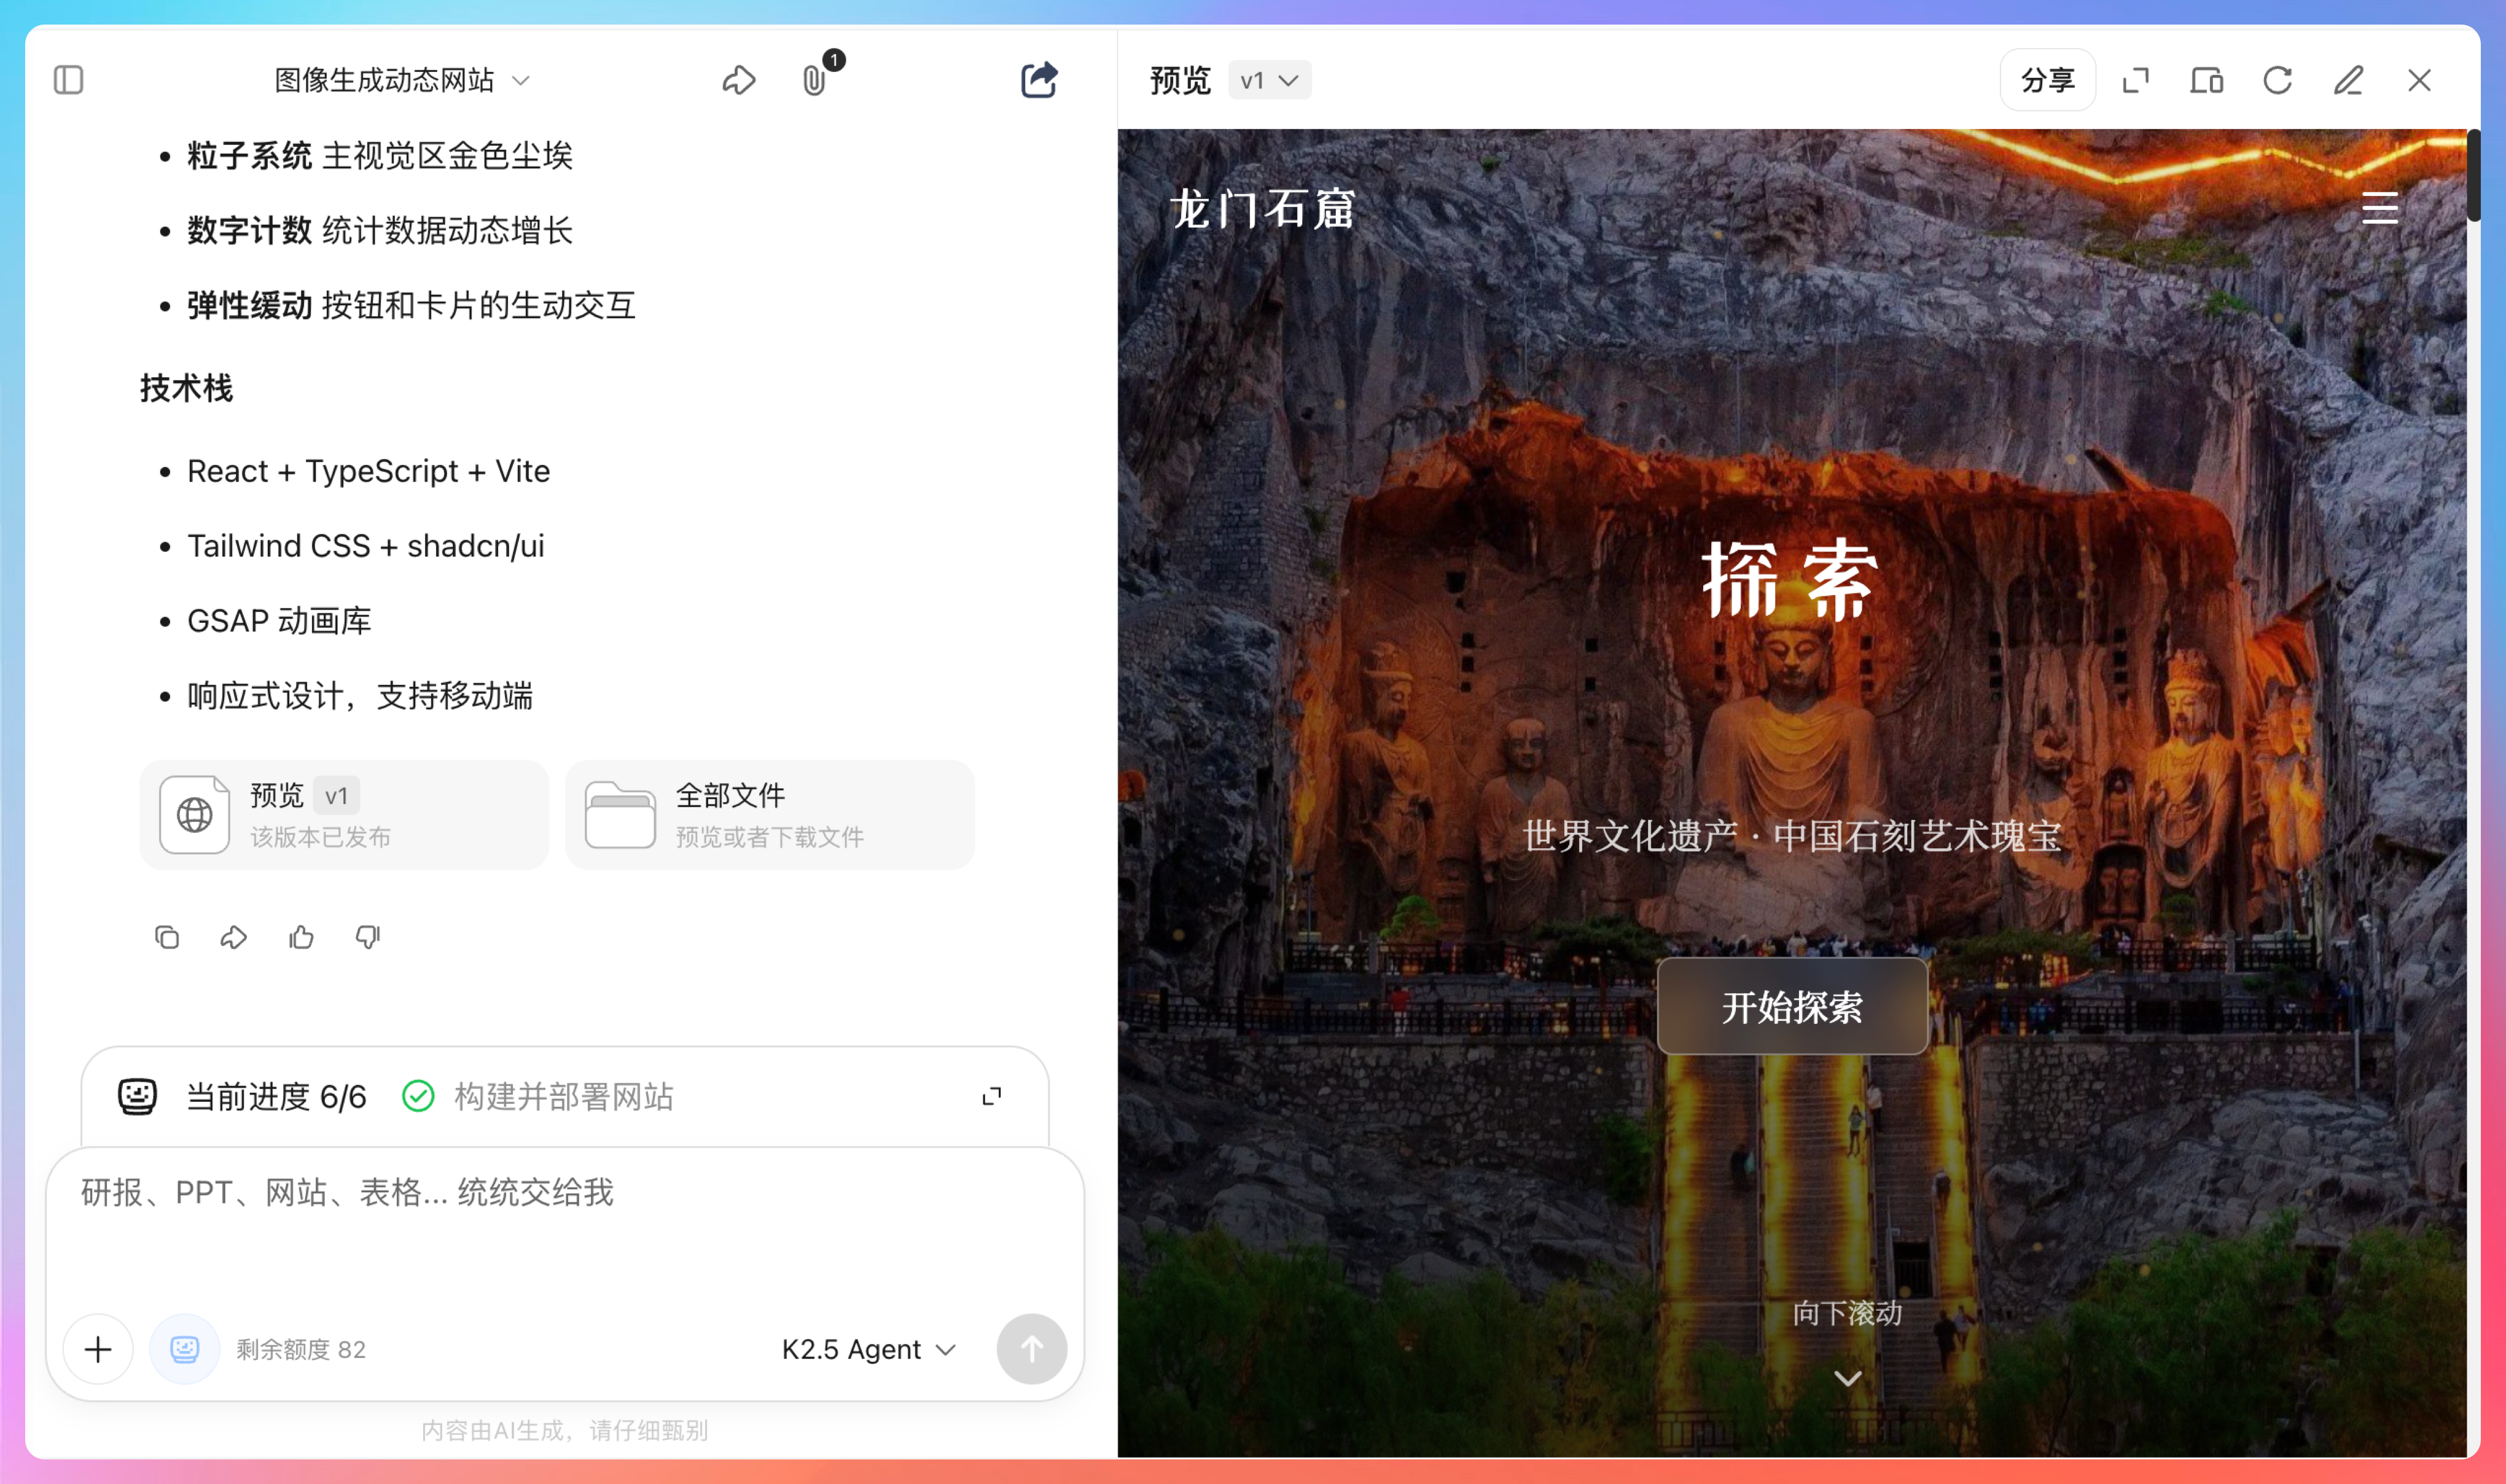Refresh the website preview
Screen dimensions: 2506x1484
(x=2277, y=80)
